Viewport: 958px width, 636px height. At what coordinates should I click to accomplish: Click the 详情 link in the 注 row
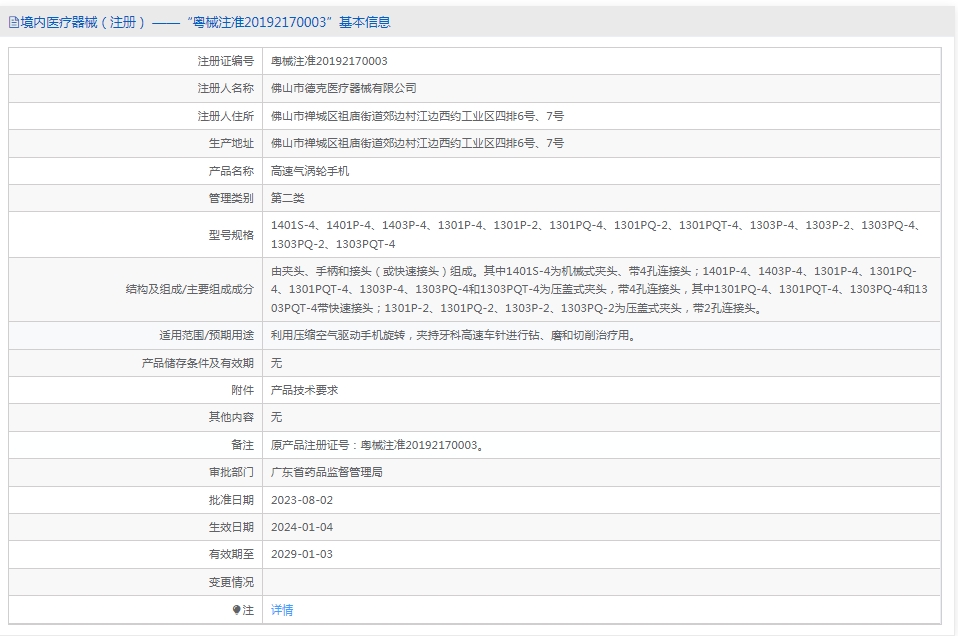282,610
